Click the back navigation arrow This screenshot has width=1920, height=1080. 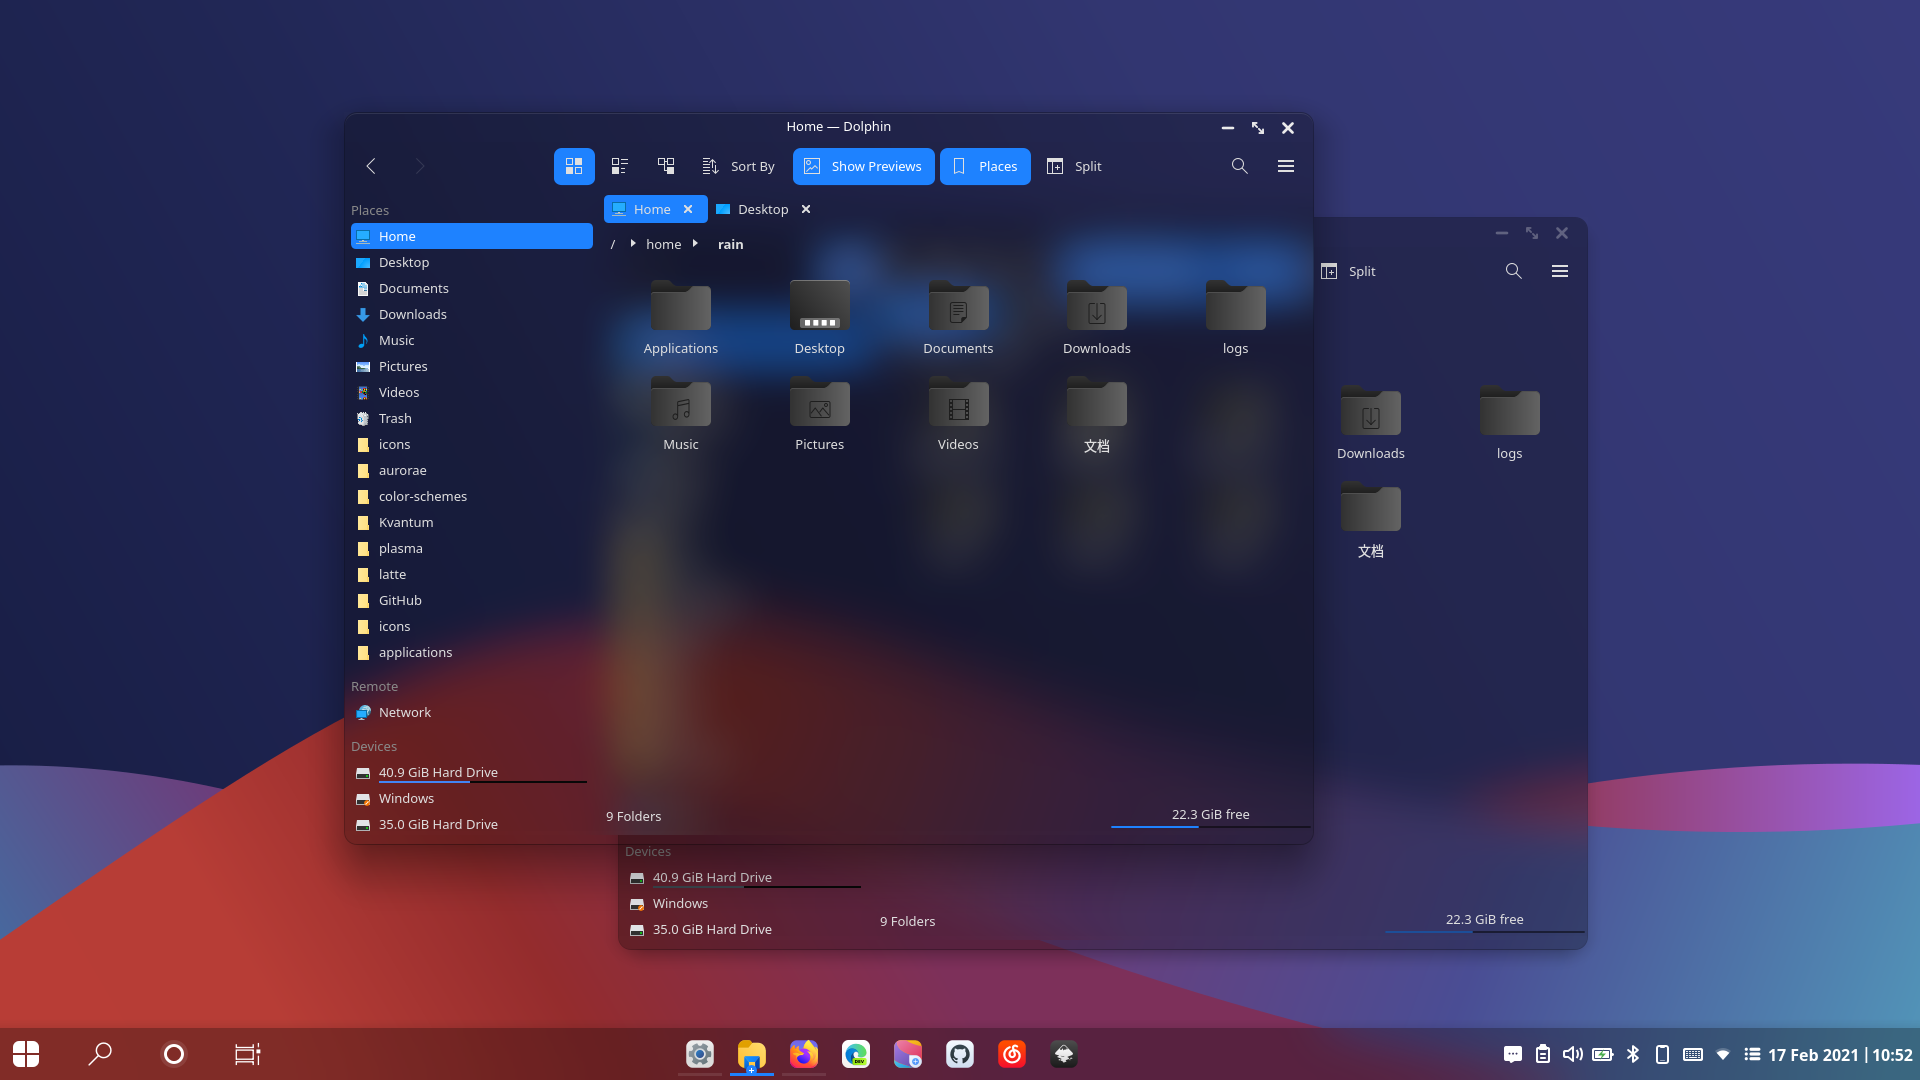(x=371, y=166)
